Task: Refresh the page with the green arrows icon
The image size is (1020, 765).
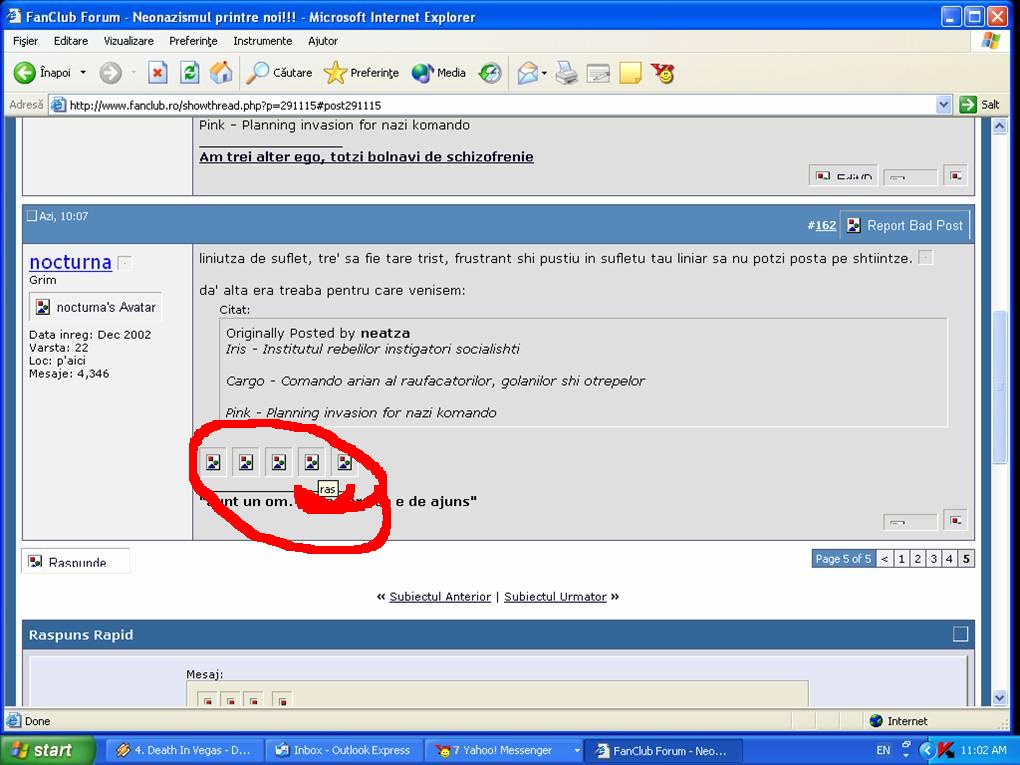Action: 189,73
